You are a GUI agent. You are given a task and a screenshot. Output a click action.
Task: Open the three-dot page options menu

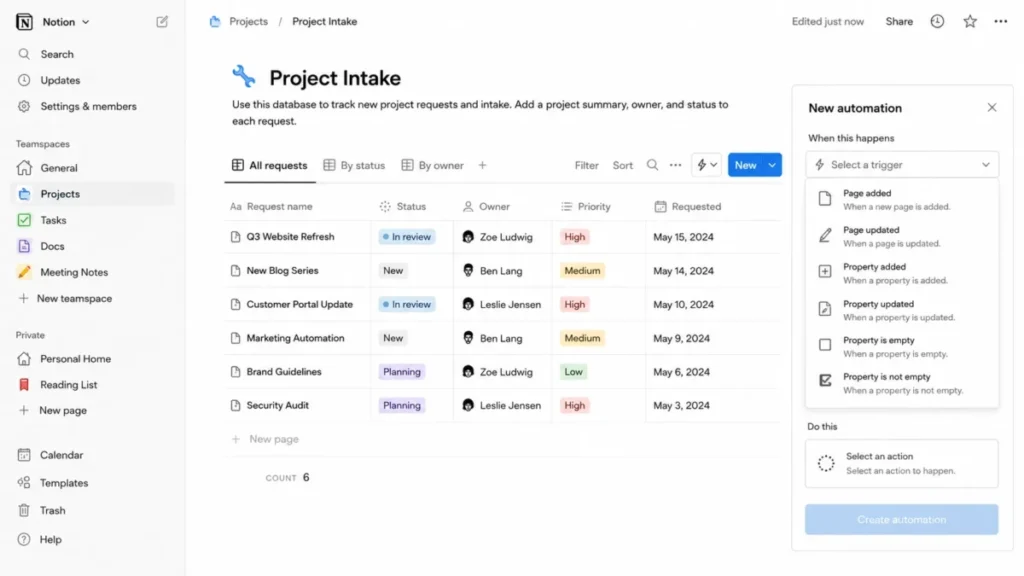[1000, 22]
